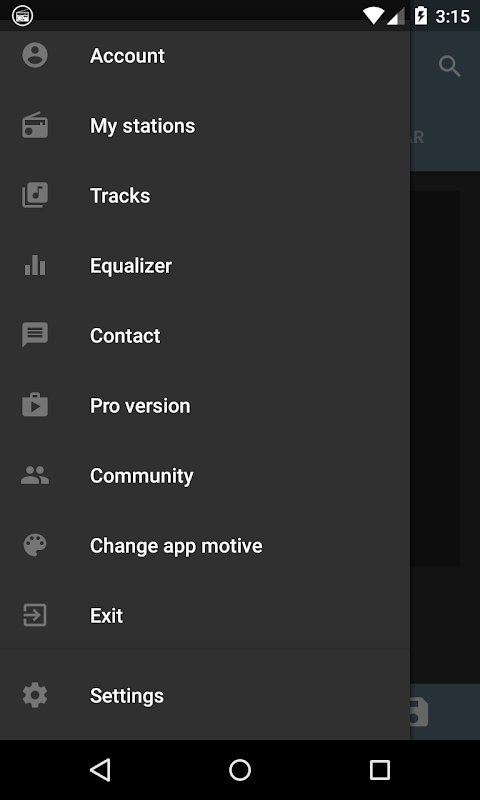Tap the save floppy icon behind the drawer
Screen dimensions: 480x800
coord(419,712)
